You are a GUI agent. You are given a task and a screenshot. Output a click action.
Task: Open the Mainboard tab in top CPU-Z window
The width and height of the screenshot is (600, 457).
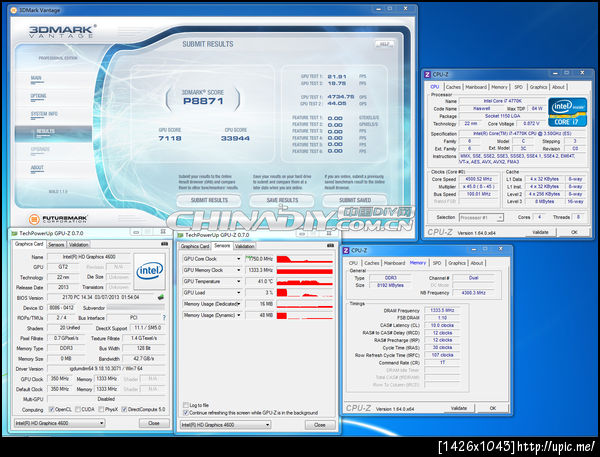[476, 87]
